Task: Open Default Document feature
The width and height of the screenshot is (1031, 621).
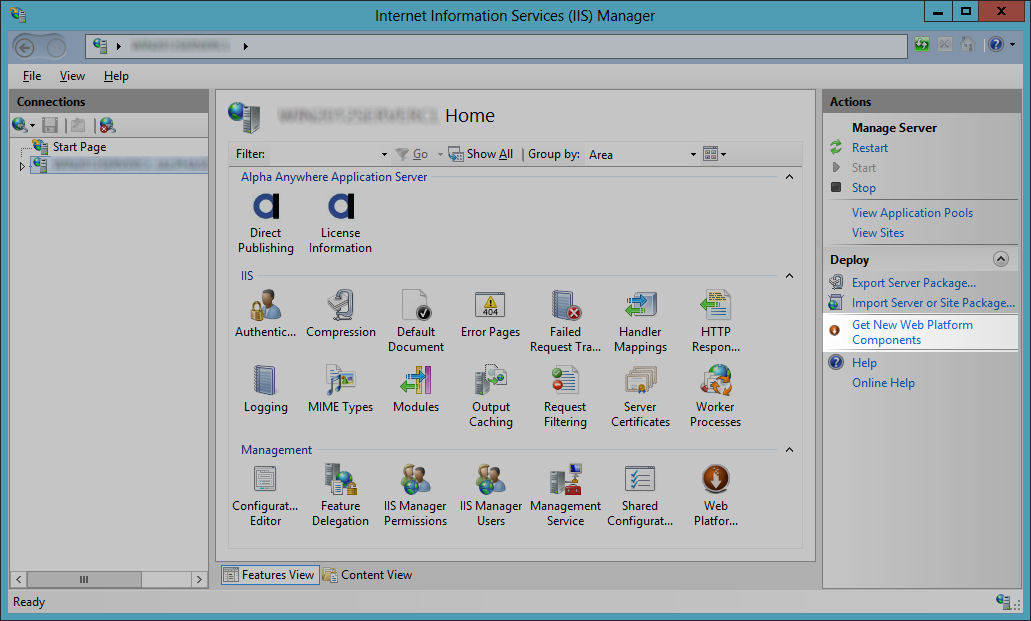Action: [x=416, y=322]
